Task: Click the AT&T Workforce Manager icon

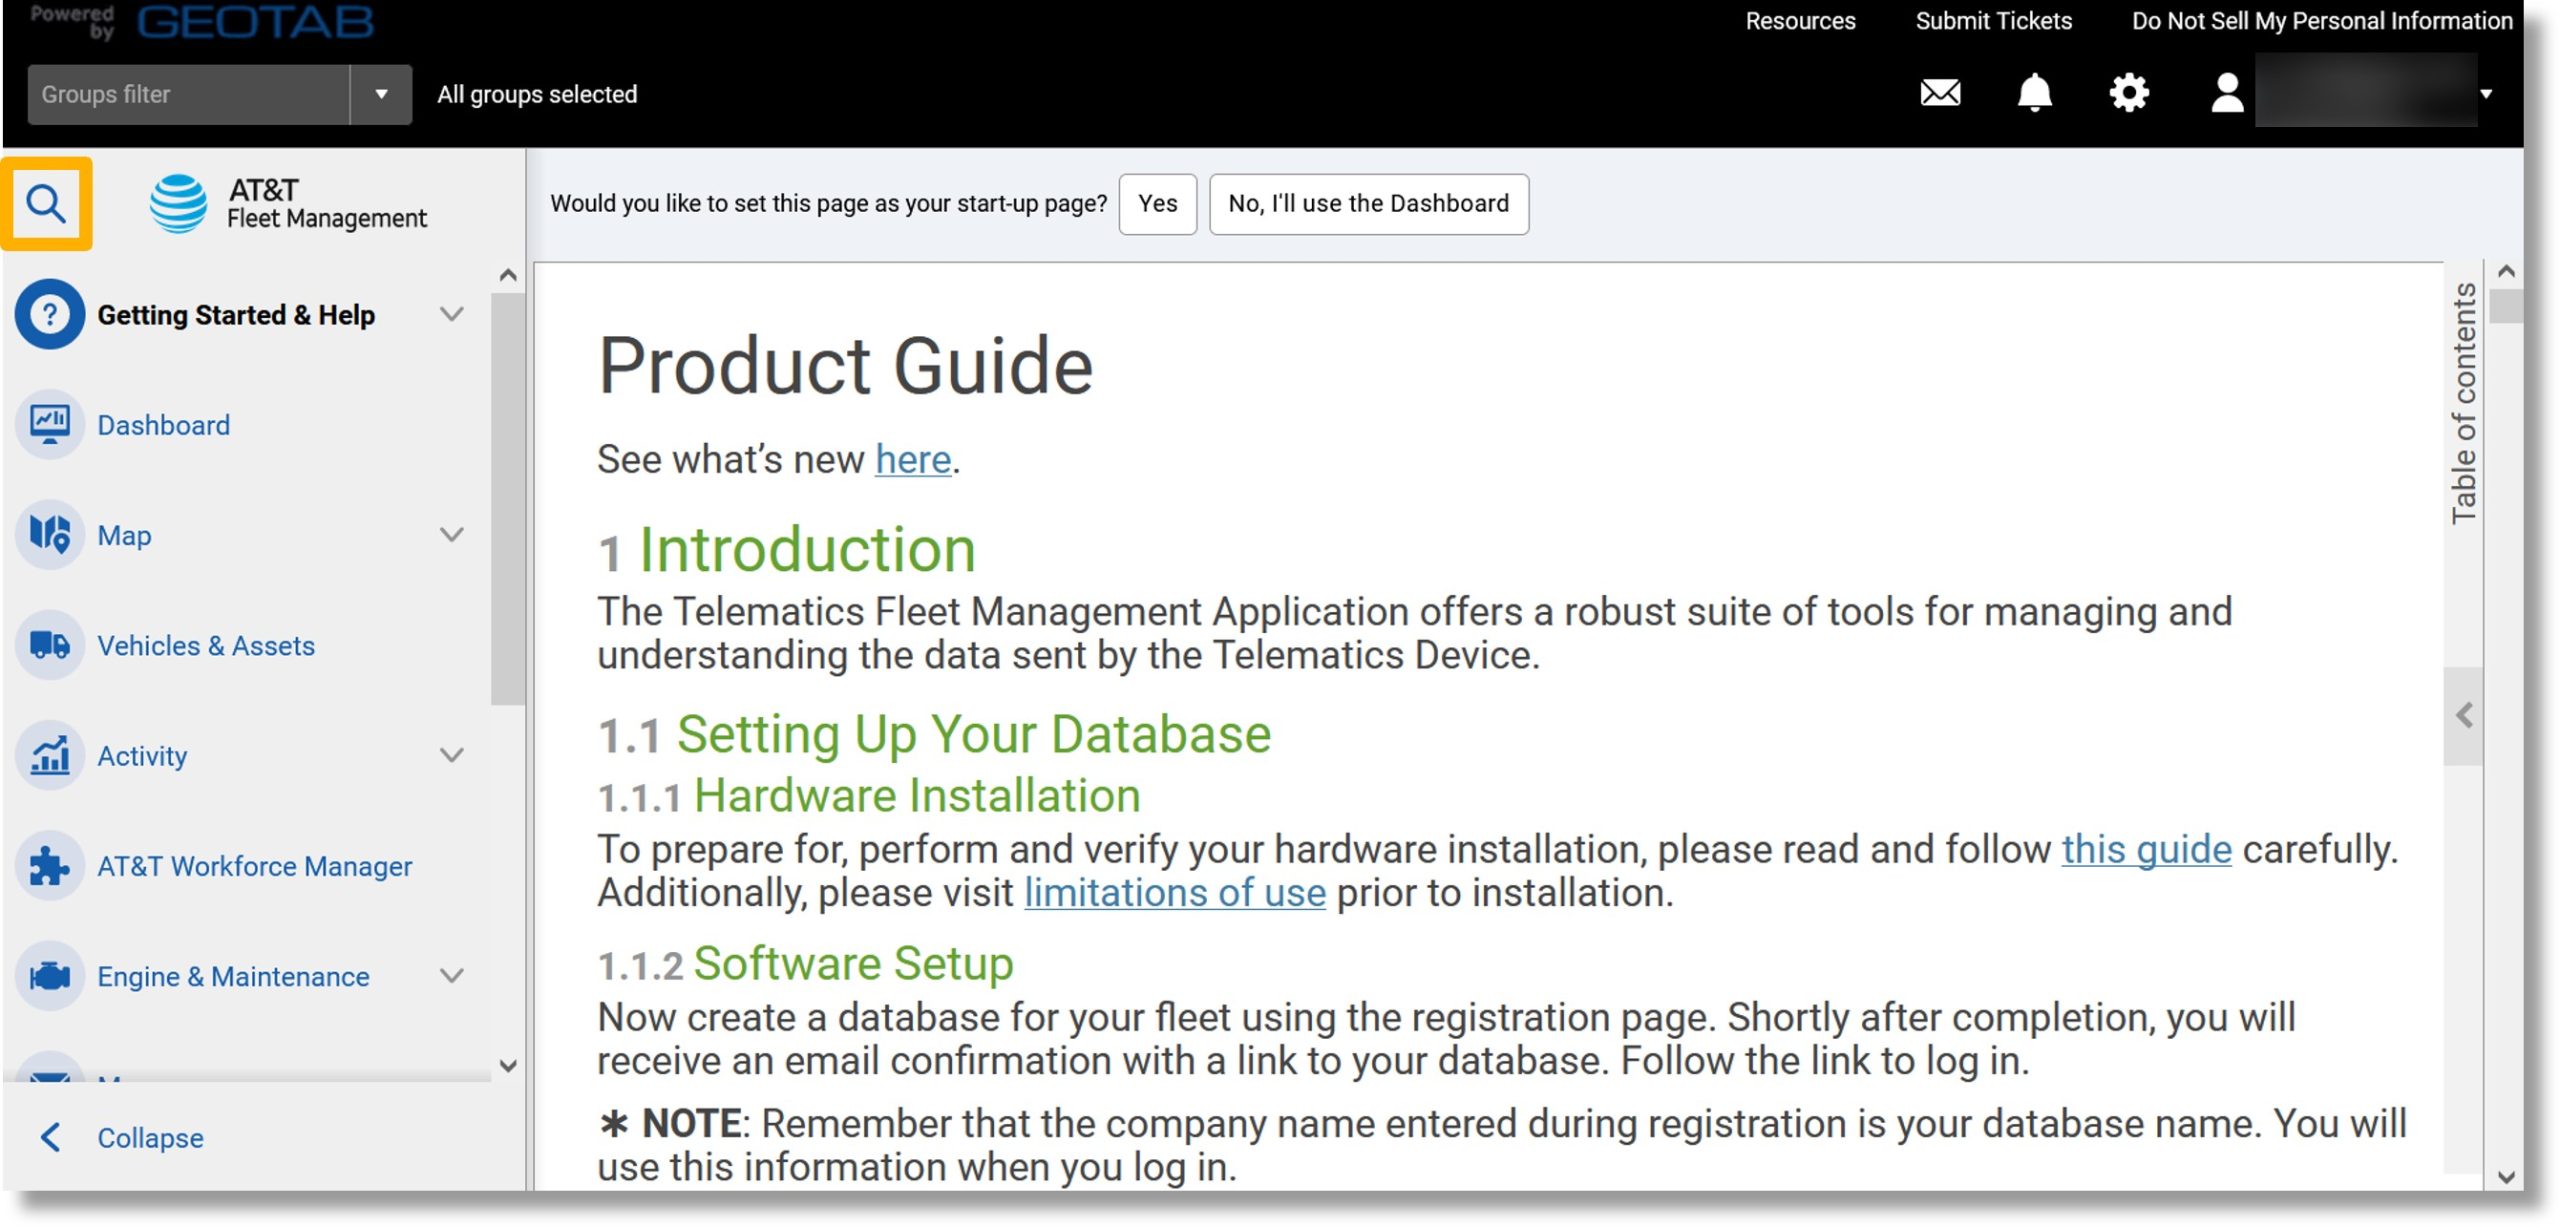Action: 49,865
